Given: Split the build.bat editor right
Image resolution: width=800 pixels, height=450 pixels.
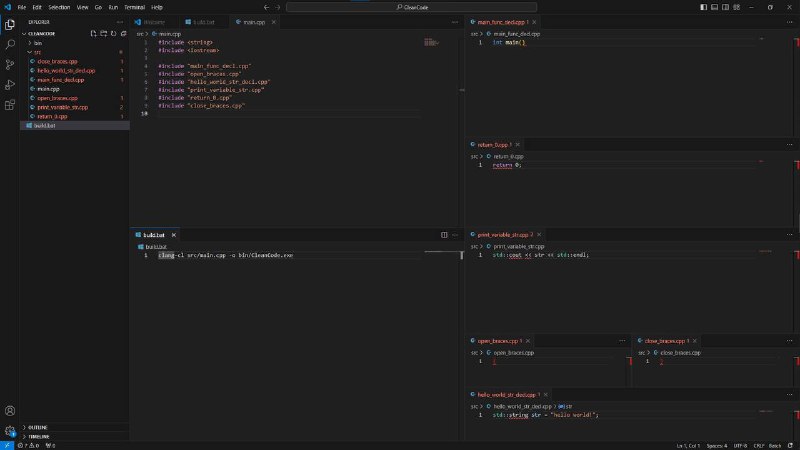Looking at the screenshot, I should pyautogui.click(x=444, y=235).
